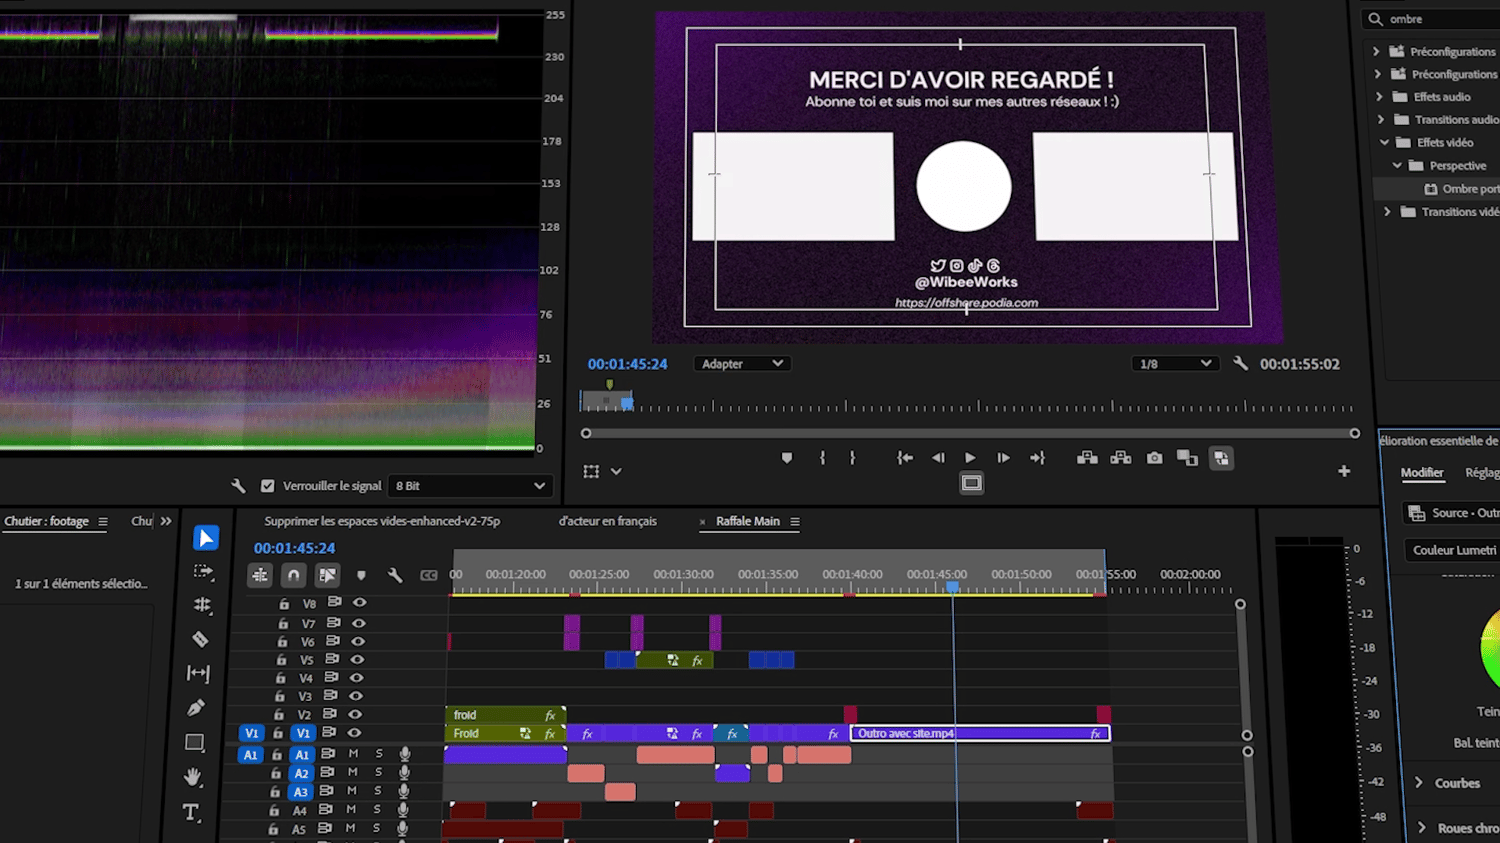Collapse the Effets vidéo folder
This screenshot has height=843, width=1500.
[1385, 143]
